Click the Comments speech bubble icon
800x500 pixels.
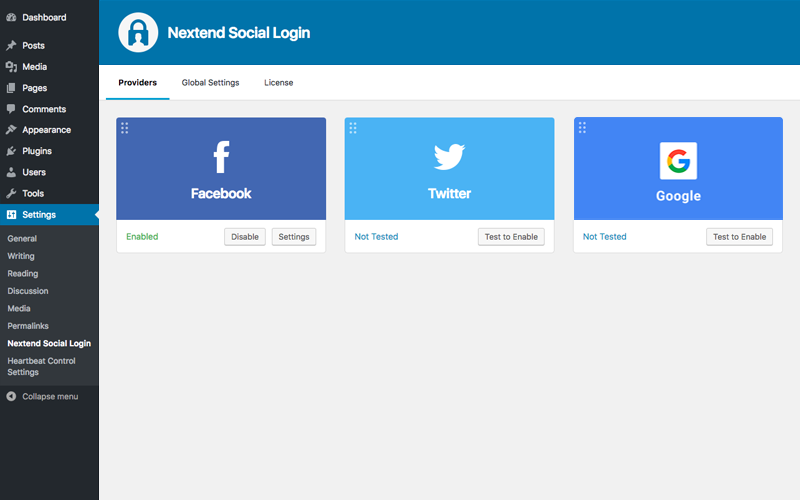pyautogui.click(x=11, y=109)
